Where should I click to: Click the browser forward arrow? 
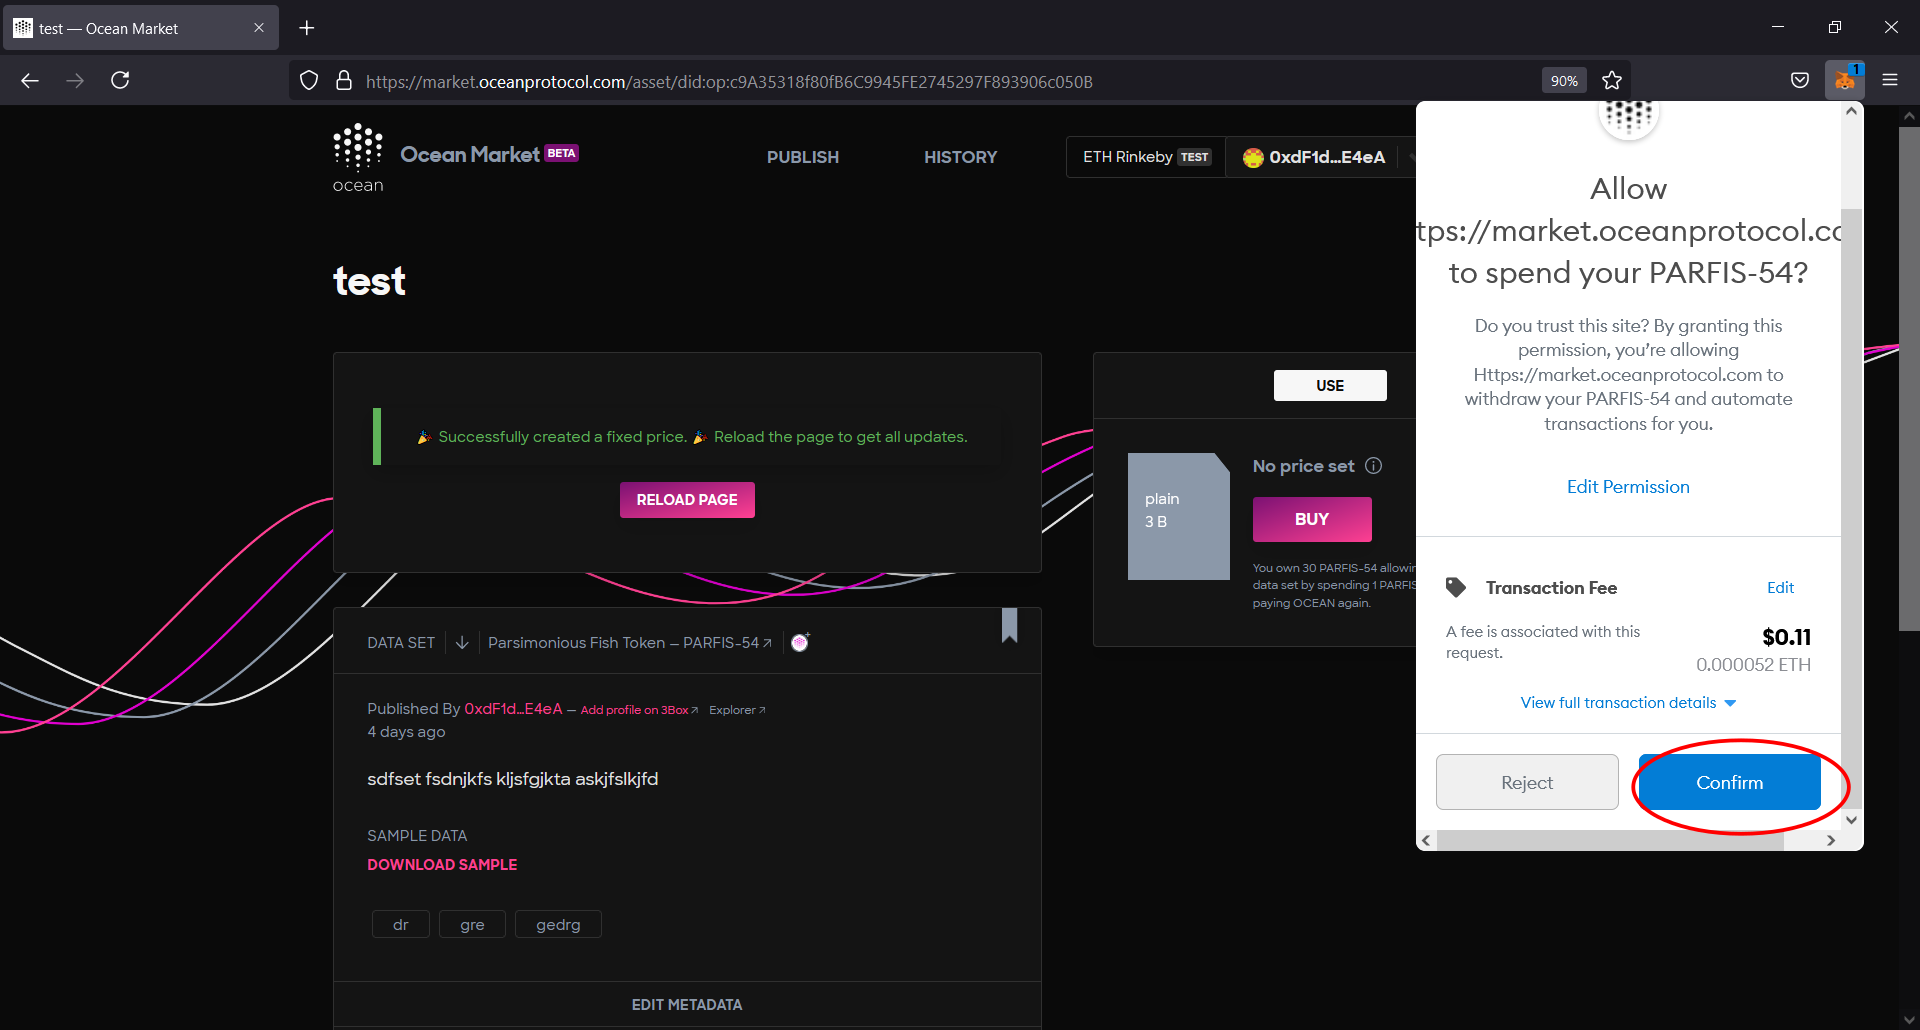(75, 81)
